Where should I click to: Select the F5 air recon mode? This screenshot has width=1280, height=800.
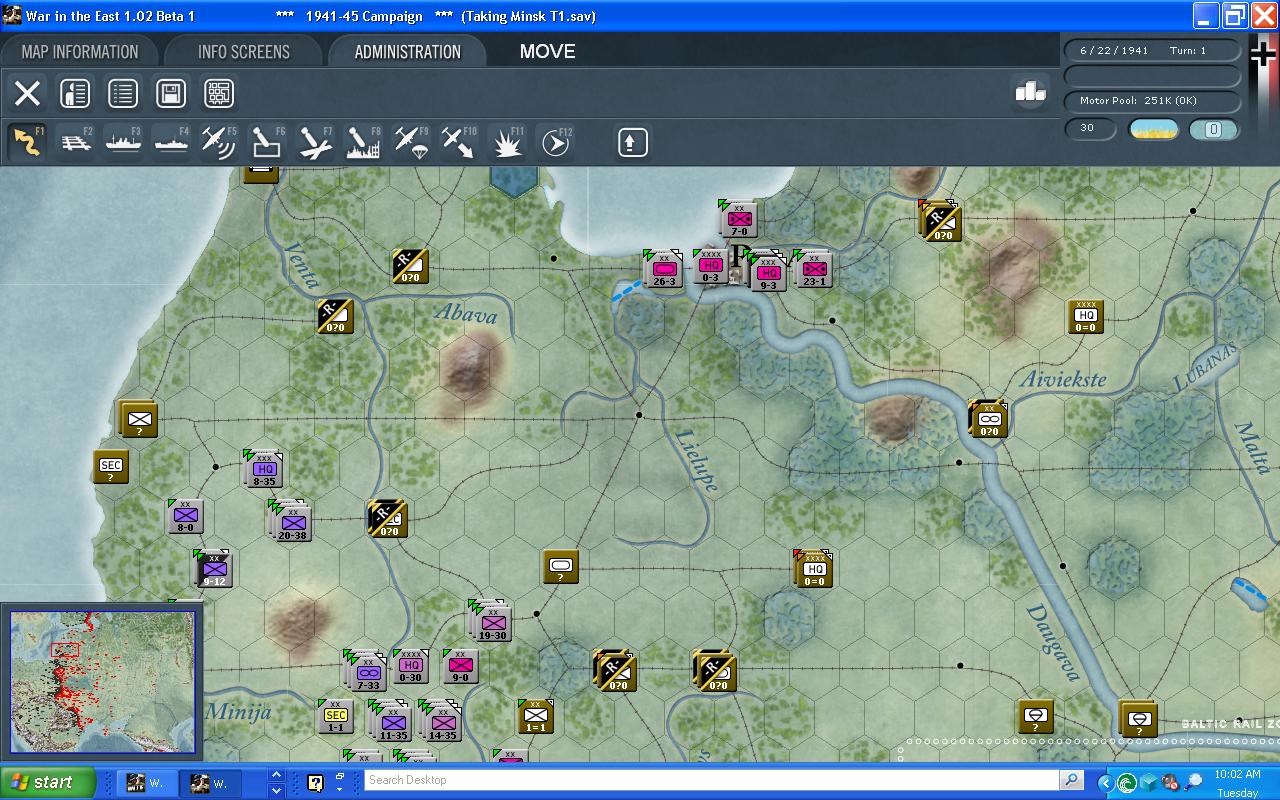[219, 143]
